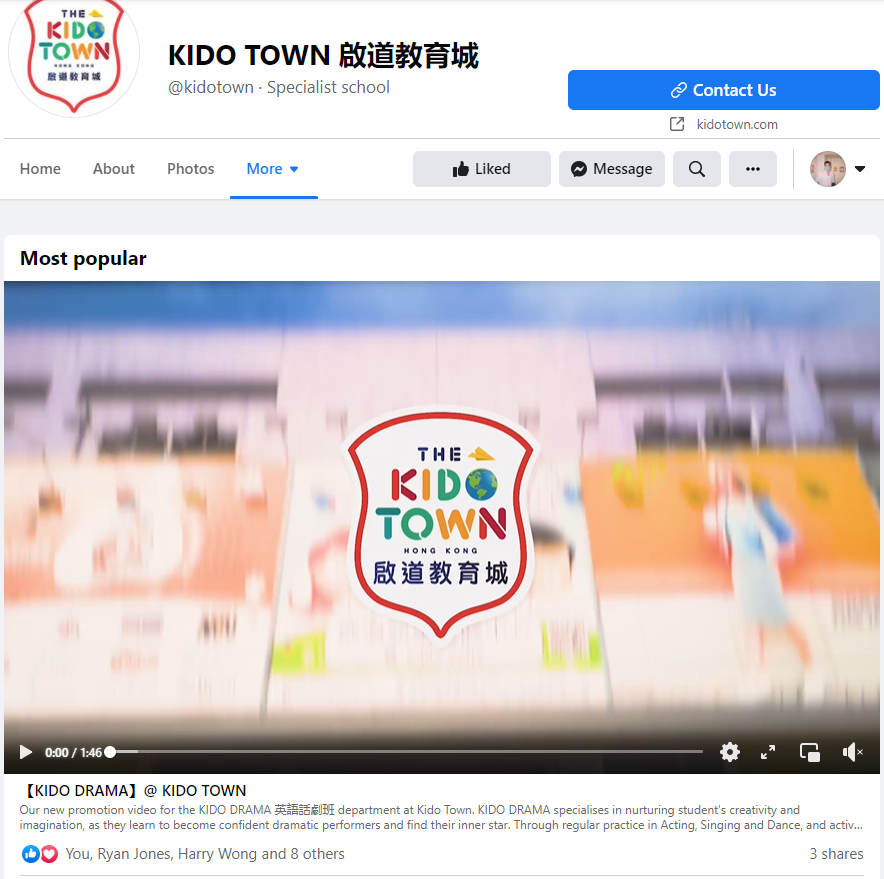View the 3 shares list
Screen dimensions: 884x879
click(836, 854)
